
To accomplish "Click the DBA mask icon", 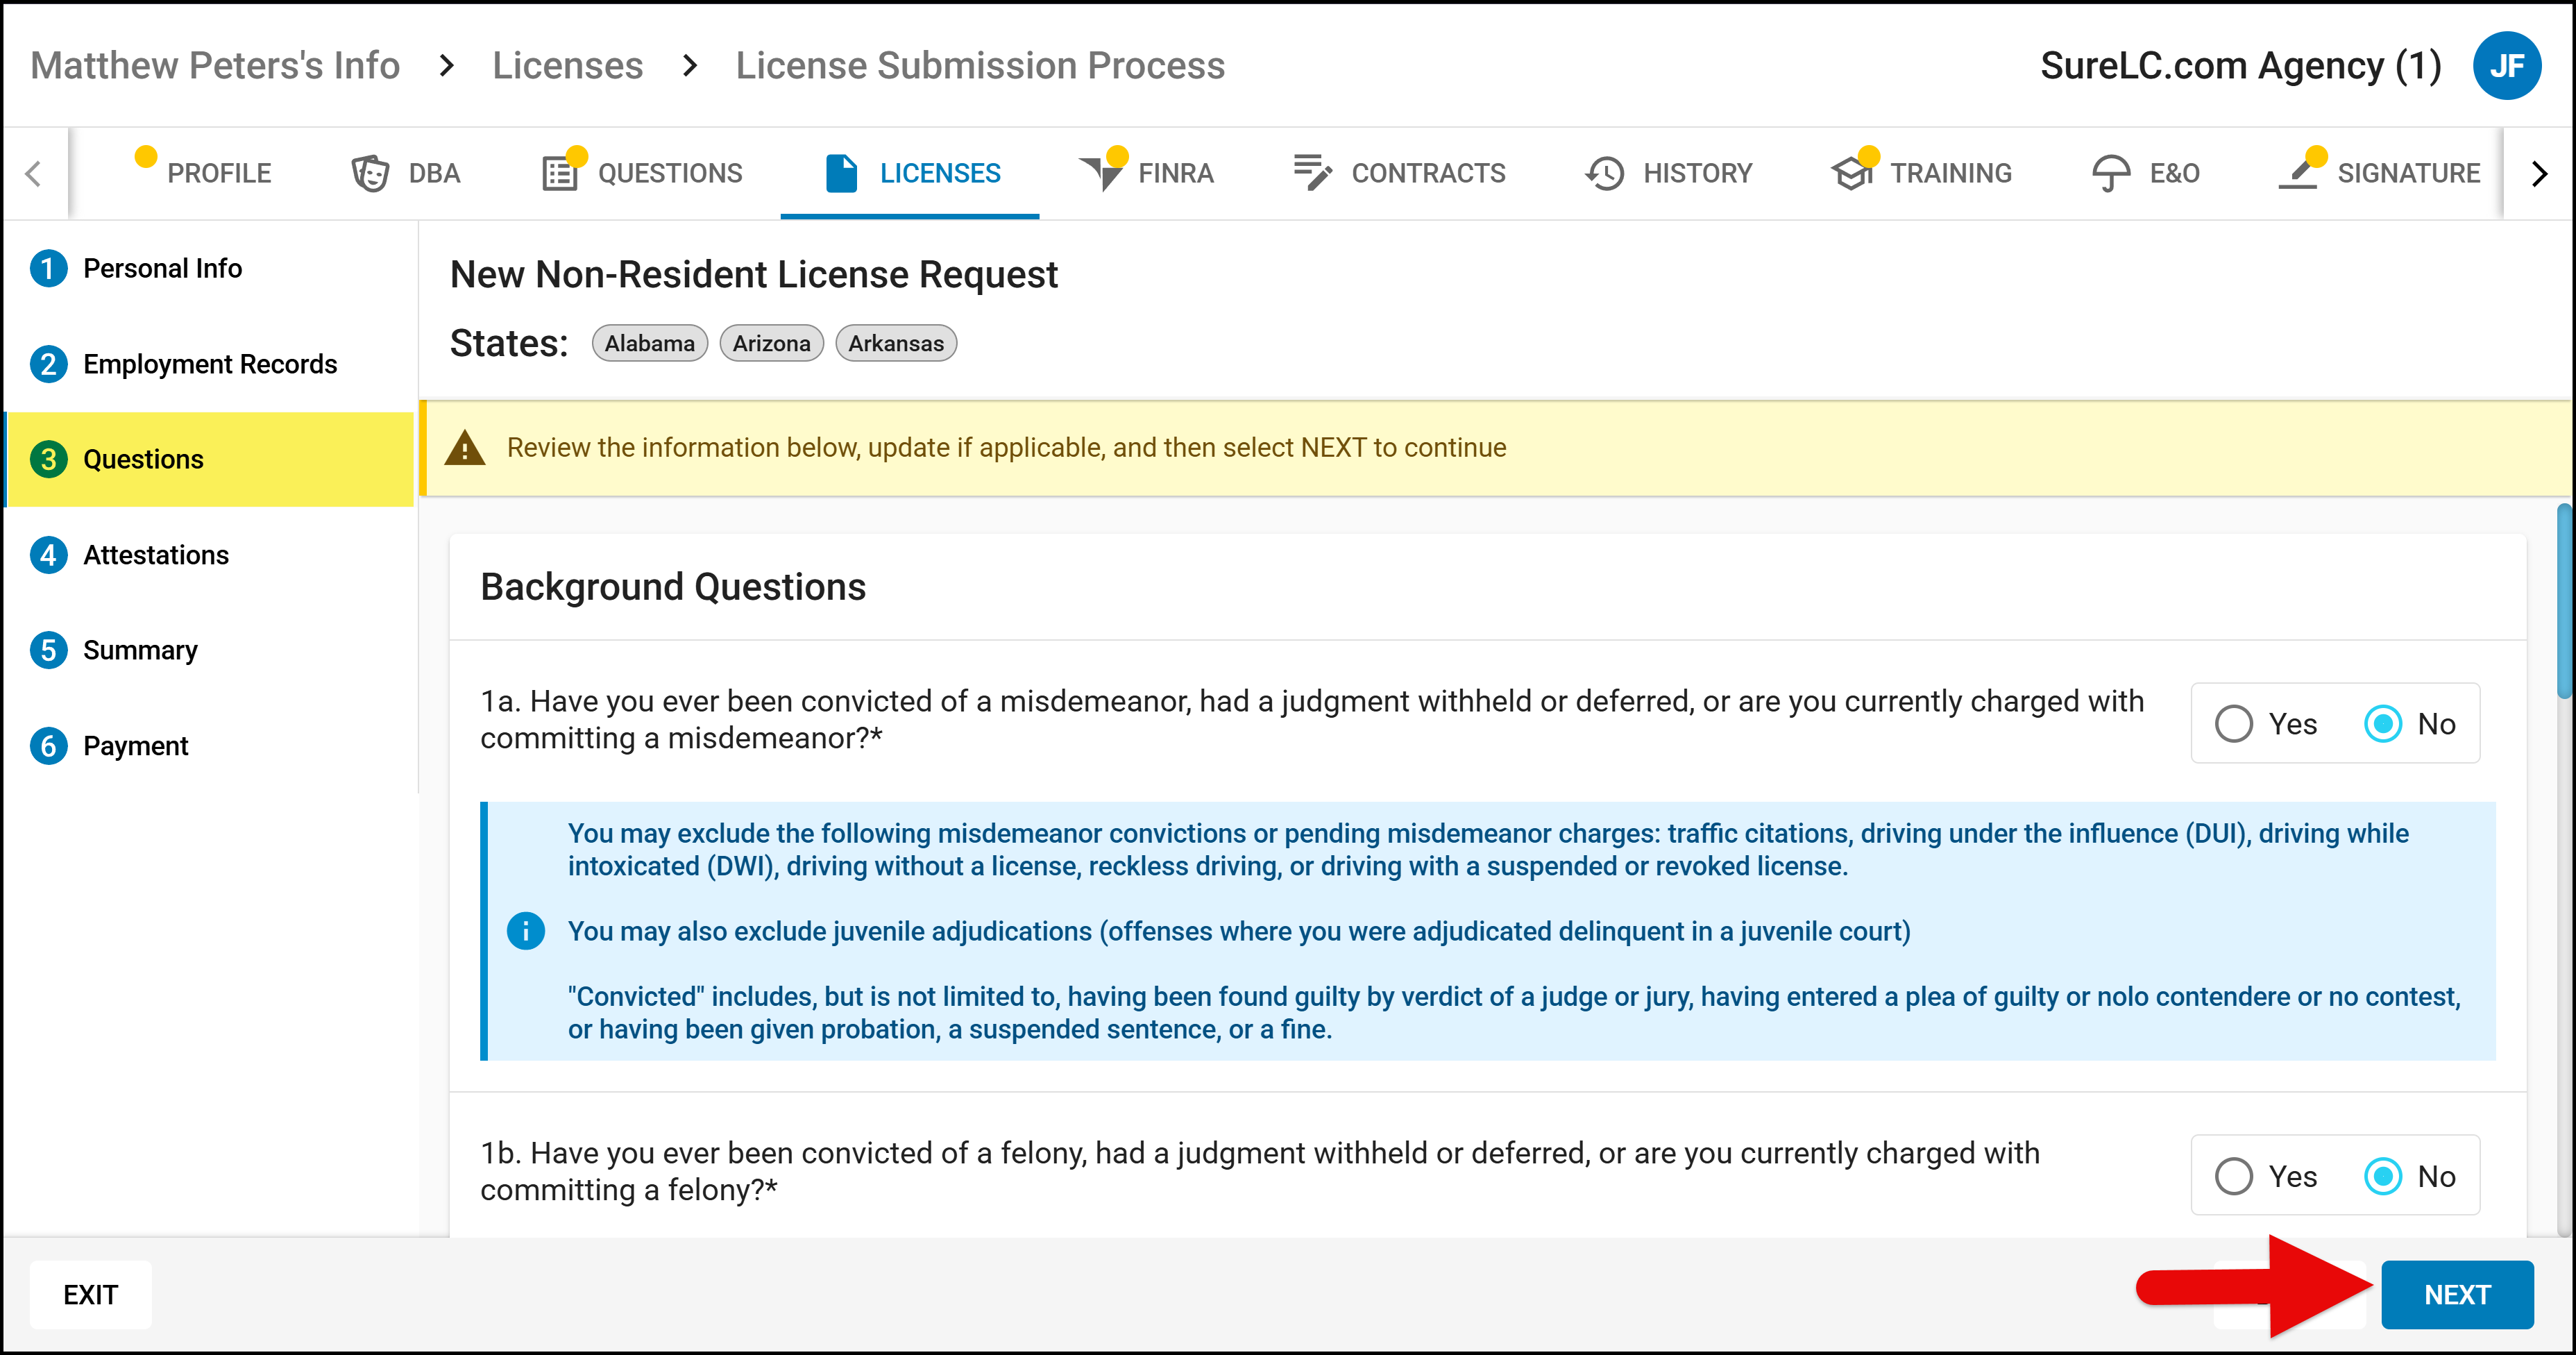I will pyautogui.click(x=370, y=173).
